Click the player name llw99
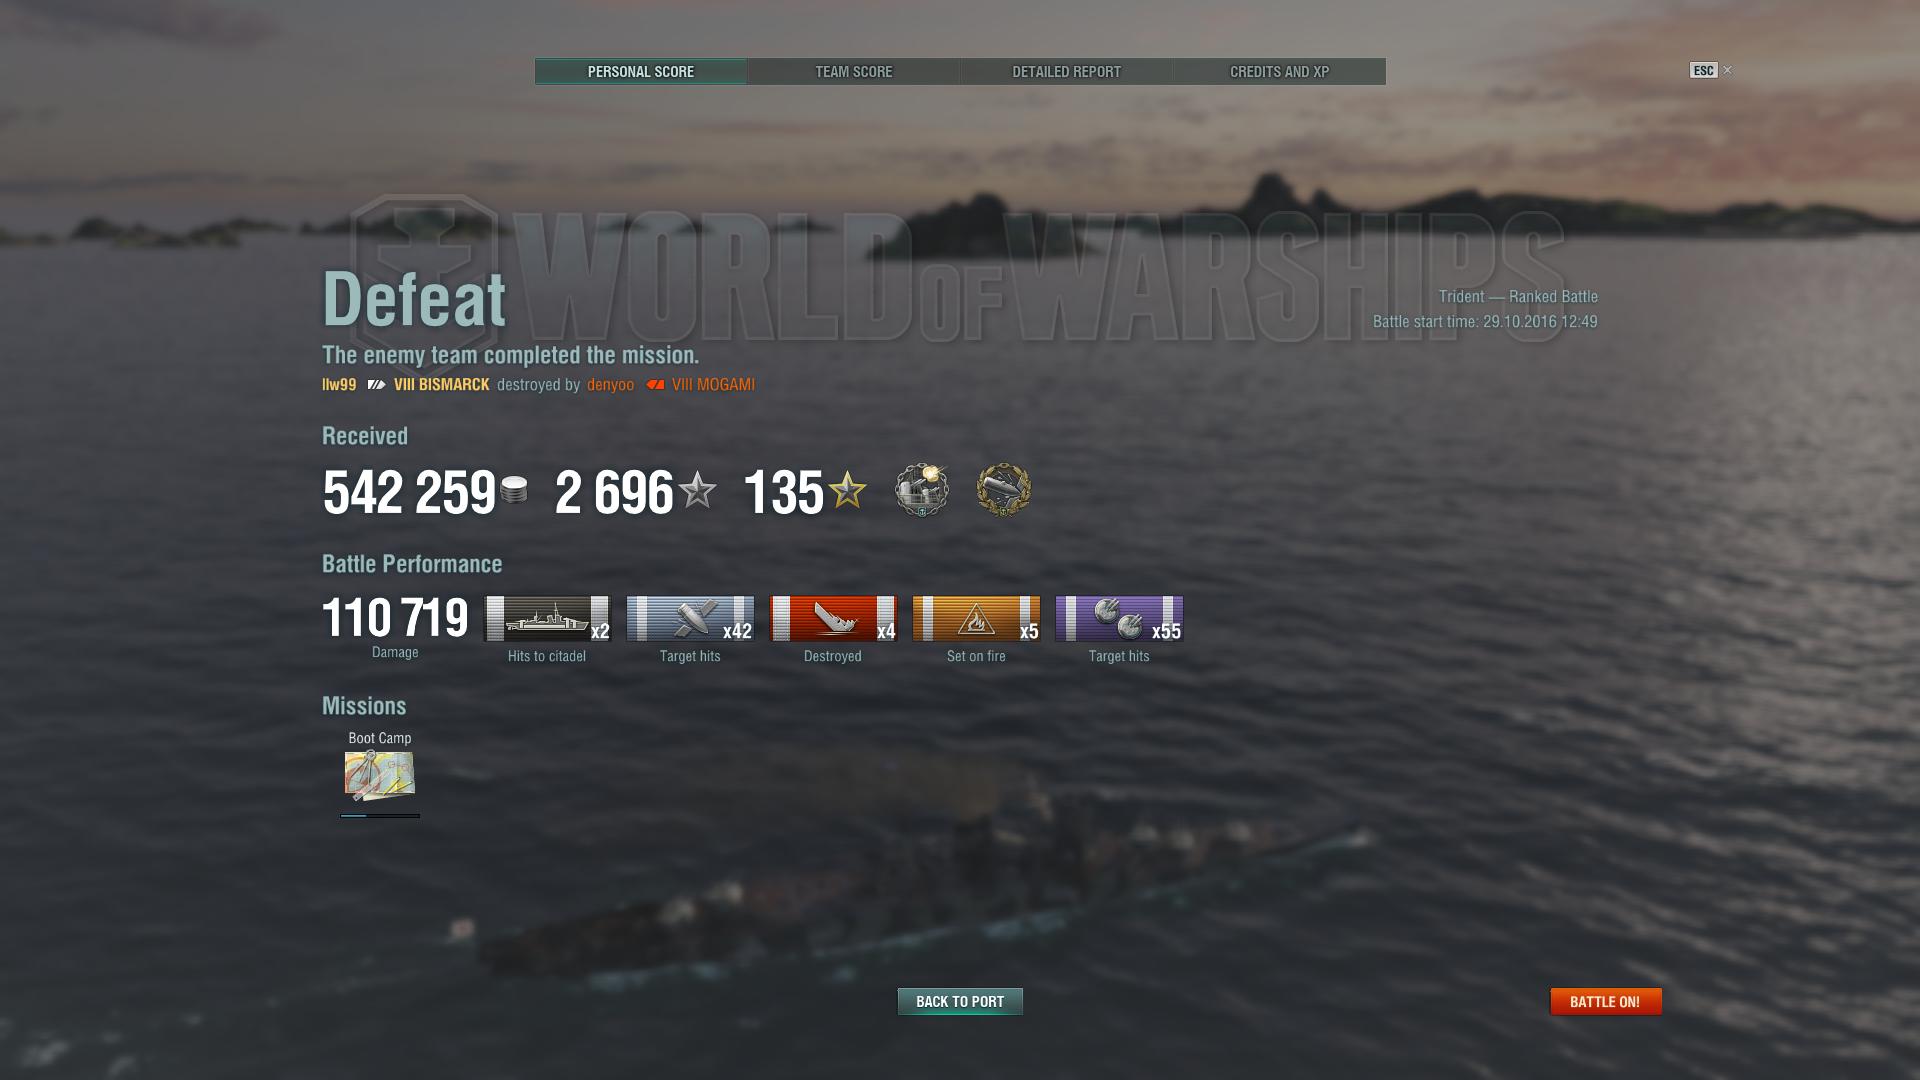The image size is (1920, 1080). [339, 385]
